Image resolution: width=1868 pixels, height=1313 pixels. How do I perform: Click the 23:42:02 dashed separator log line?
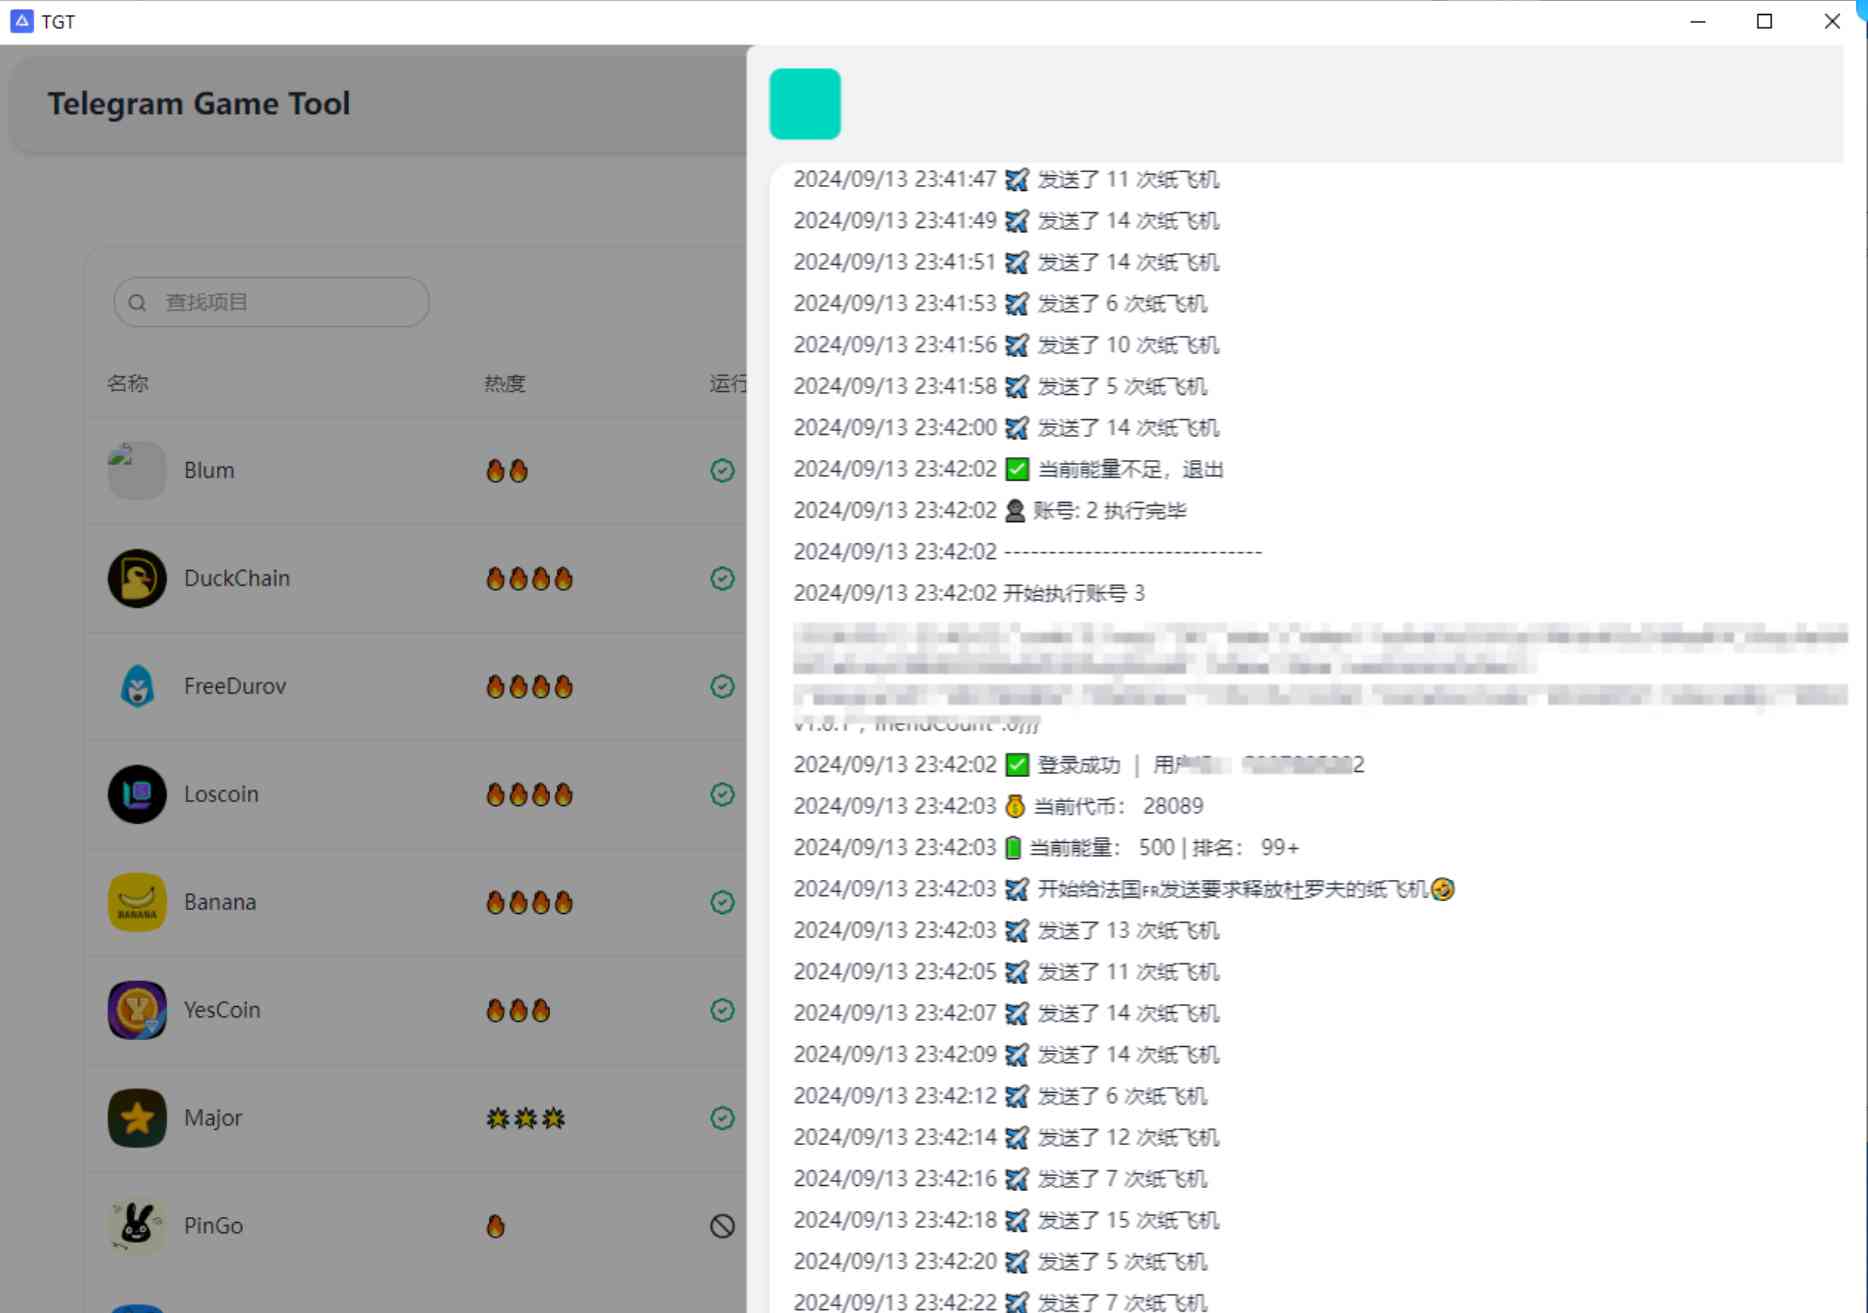tap(1028, 551)
